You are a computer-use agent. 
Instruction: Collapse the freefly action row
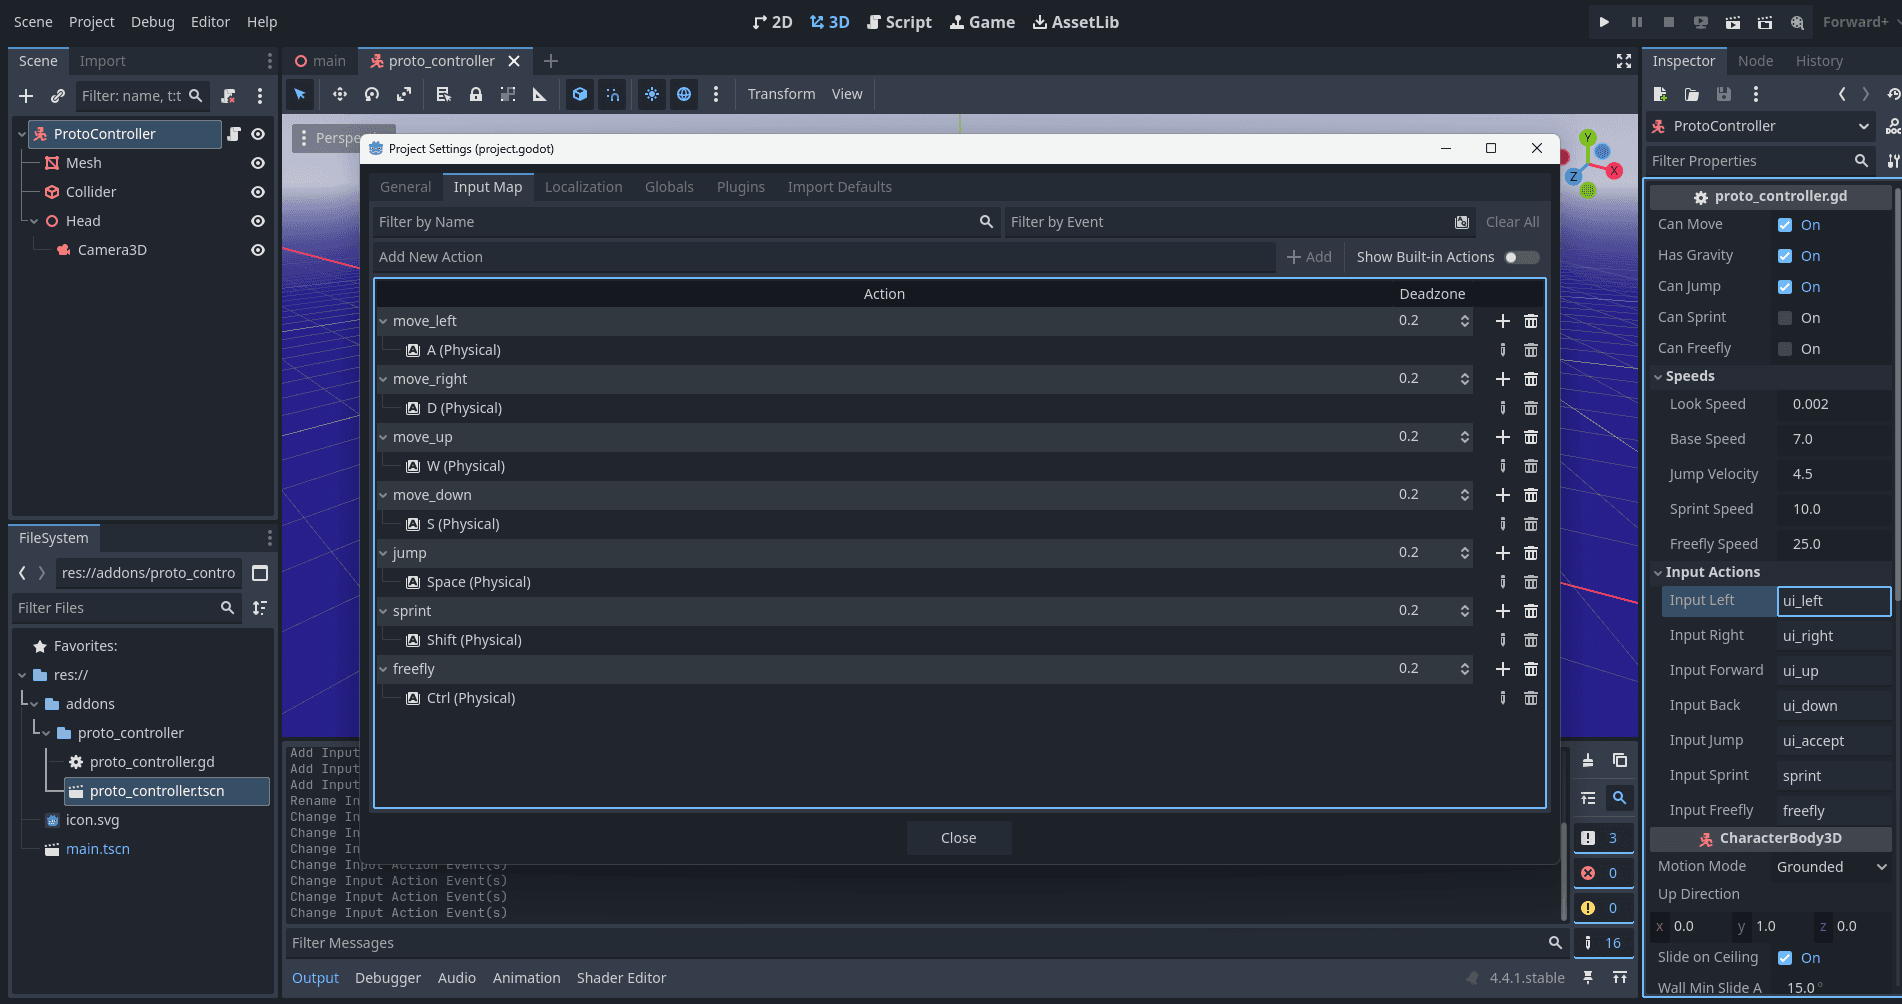(x=383, y=669)
